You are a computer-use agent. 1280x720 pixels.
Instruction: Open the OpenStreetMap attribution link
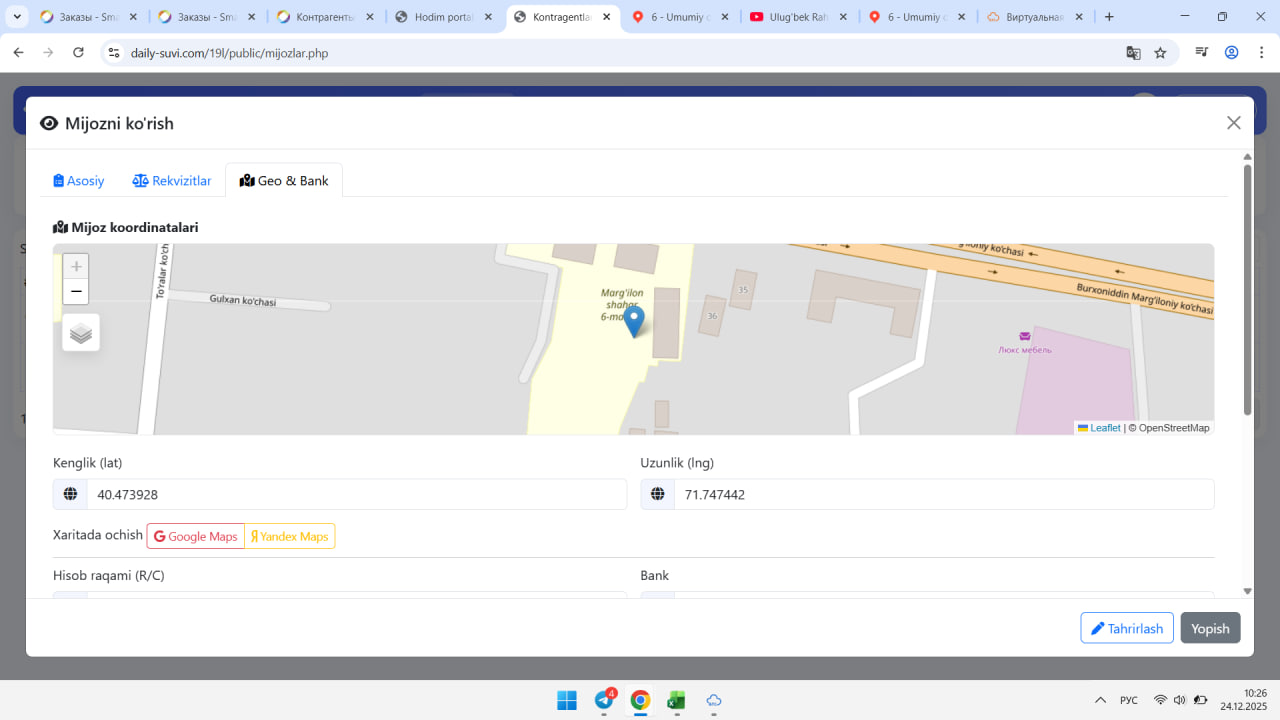click(x=1173, y=428)
